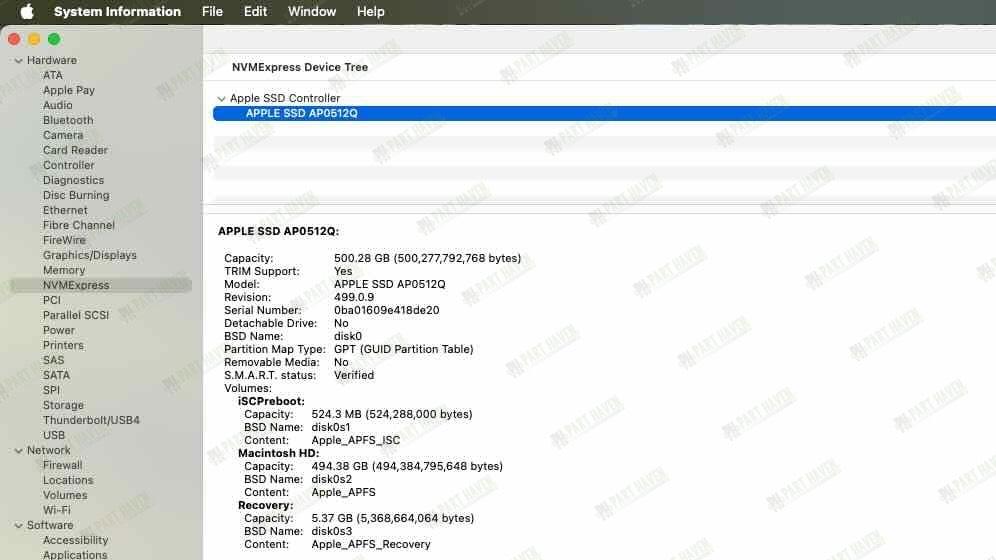Collapse the Software section disclosure triangle
Viewport: 996px width, 560px height.
click(18, 526)
